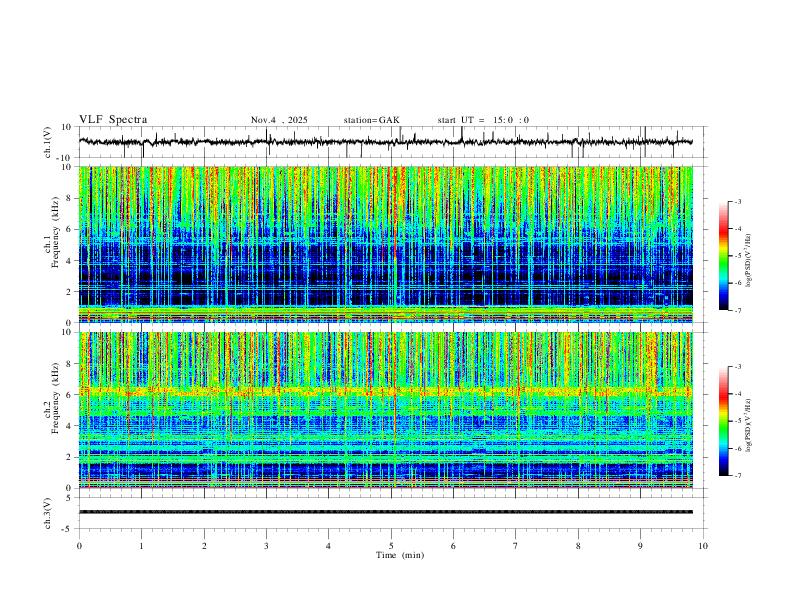The width and height of the screenshot is (792, 612).
Task: Click the "ch.3(V)" axis label
Action: 48,514
